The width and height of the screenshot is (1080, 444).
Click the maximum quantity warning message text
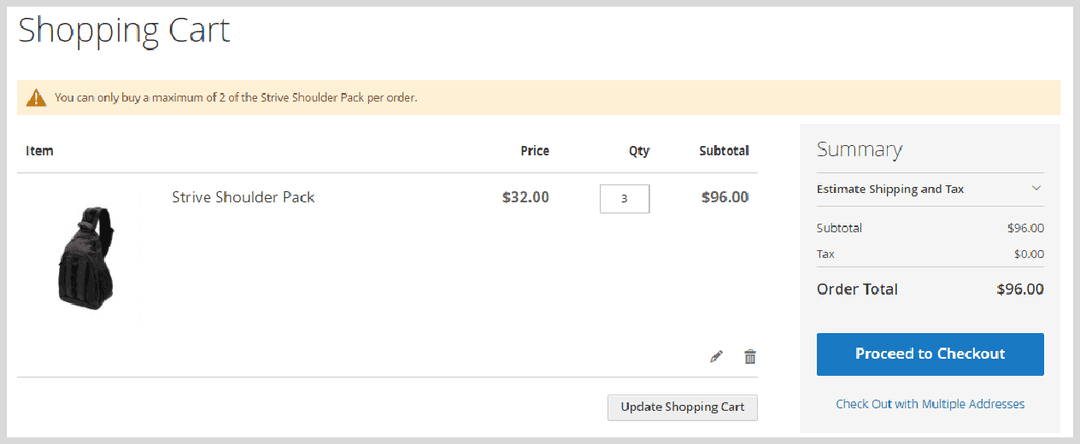236,98
